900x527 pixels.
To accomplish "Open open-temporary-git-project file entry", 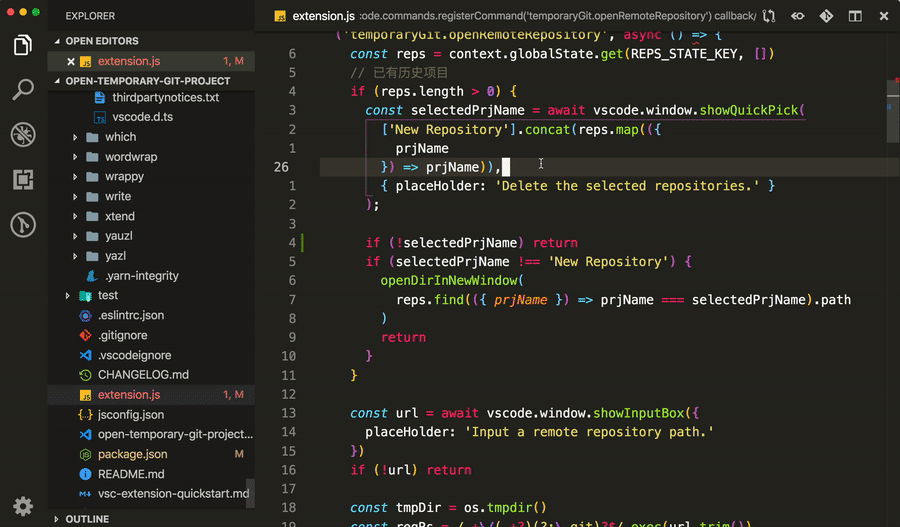I will [151, 435].
